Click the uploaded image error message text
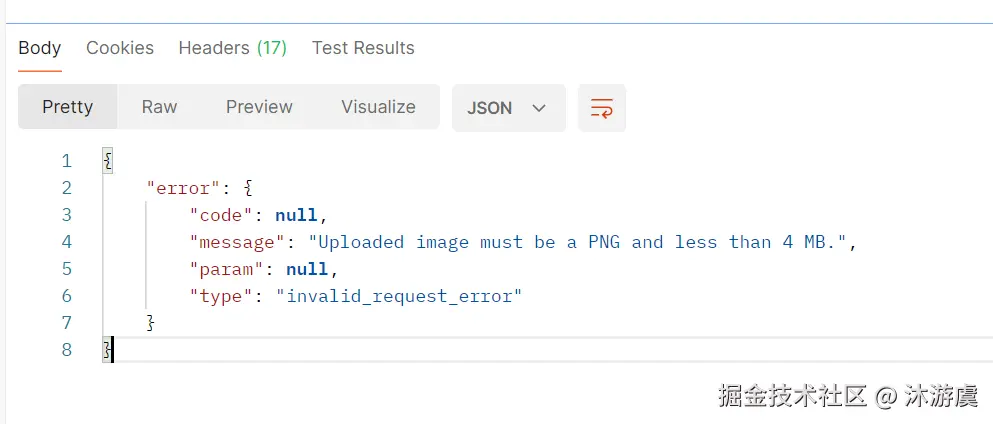The width and height of the screenshot is (993, 424). point(581,242)
